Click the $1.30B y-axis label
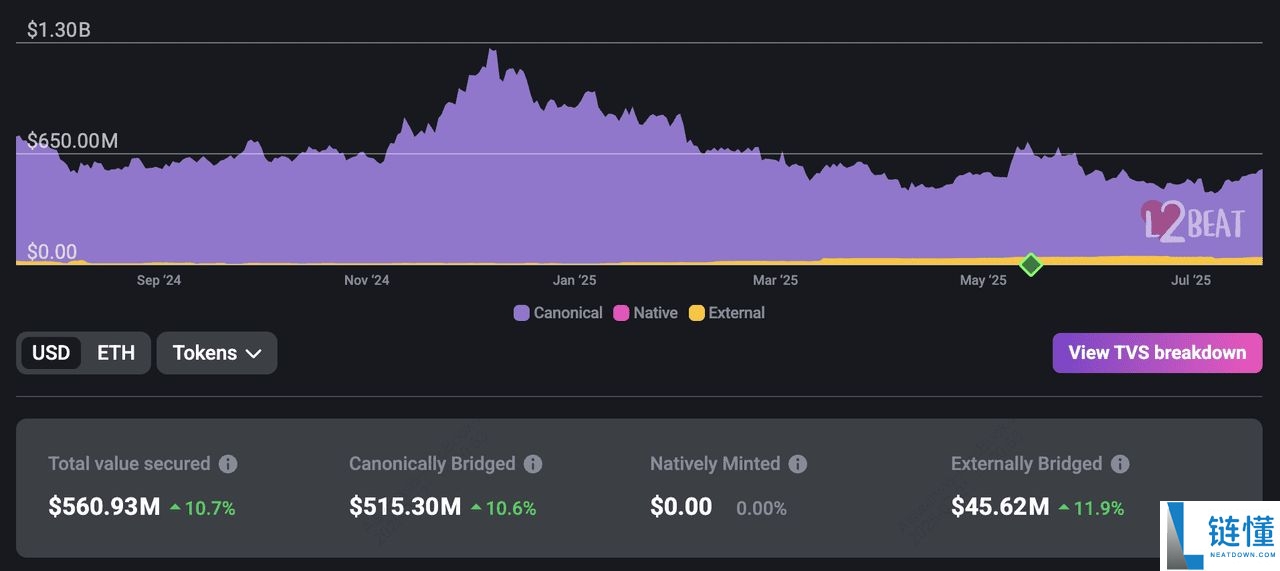Screen dimensions: 1280x571 (x=59, y=30)
